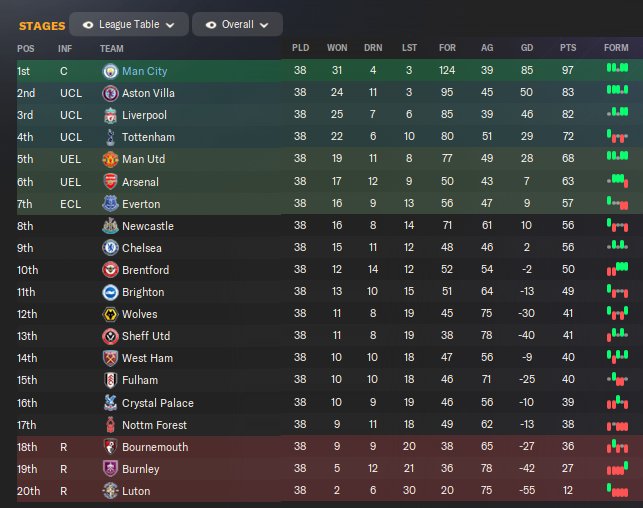Click the Wolves club badge
This screenshot has height=508, width=643.
[x=110, y=314]
